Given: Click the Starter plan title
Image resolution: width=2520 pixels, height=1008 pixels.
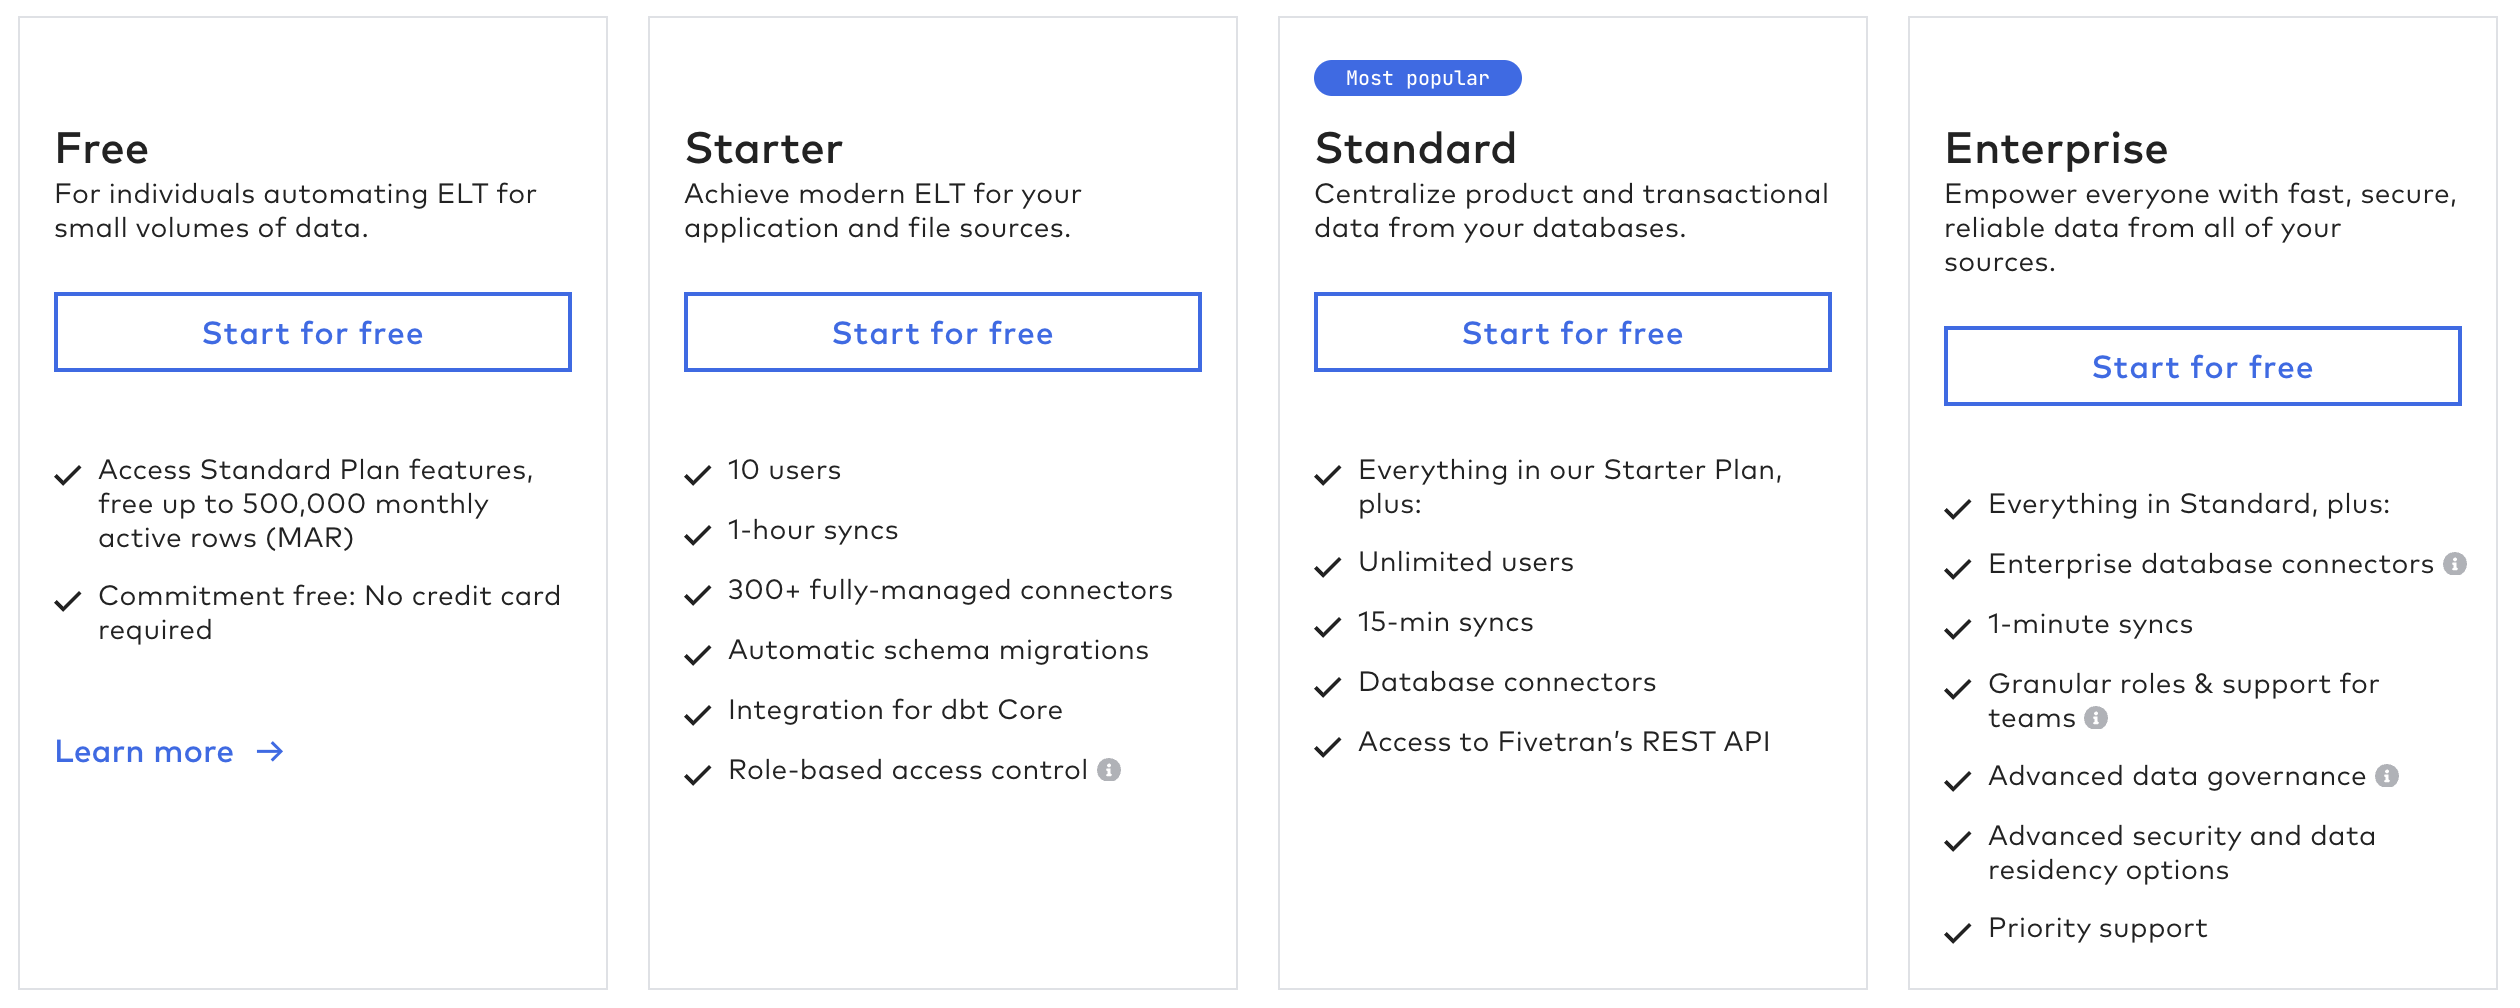Looking at the screenshot, I should pyautogui.click(x=764, y=149).
